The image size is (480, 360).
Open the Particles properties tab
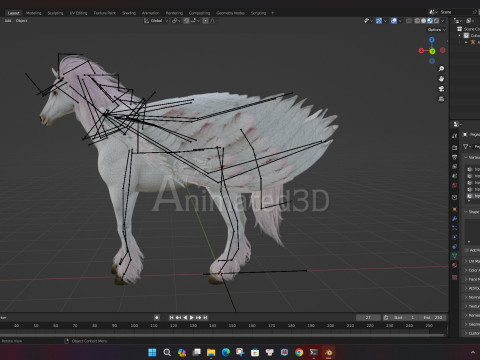point(455,228)
